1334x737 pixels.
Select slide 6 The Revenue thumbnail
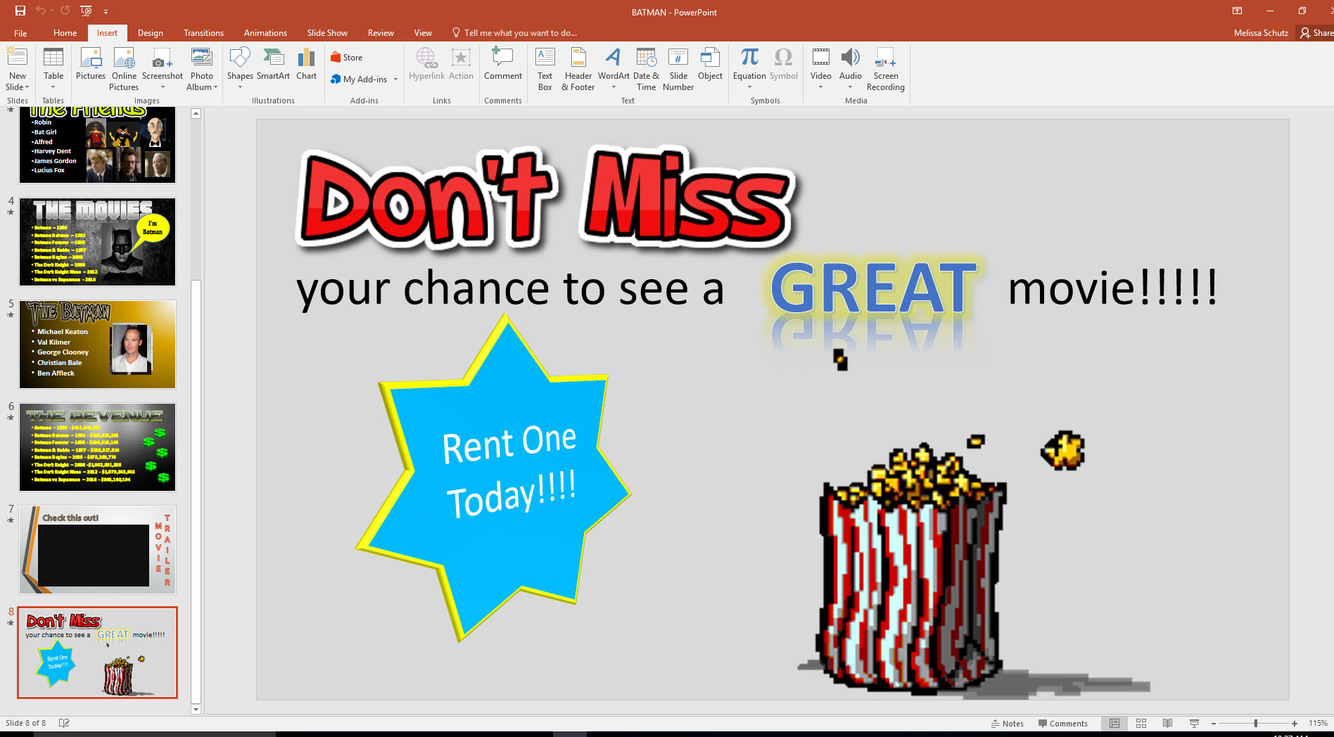coord(97,447)
